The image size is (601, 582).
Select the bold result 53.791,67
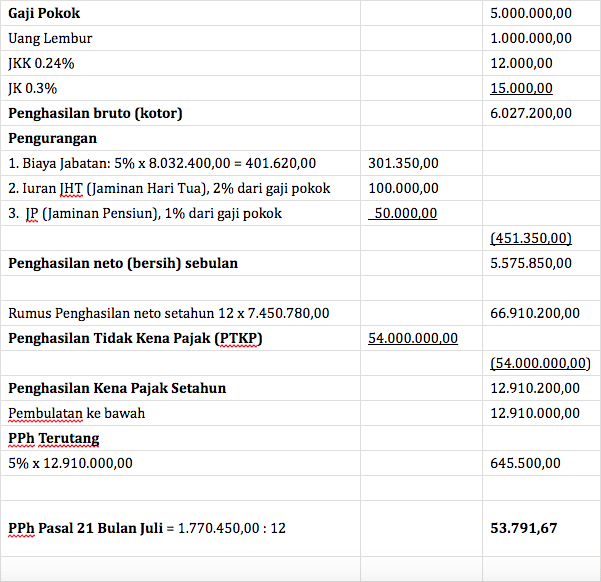click(x=524, y=528)
